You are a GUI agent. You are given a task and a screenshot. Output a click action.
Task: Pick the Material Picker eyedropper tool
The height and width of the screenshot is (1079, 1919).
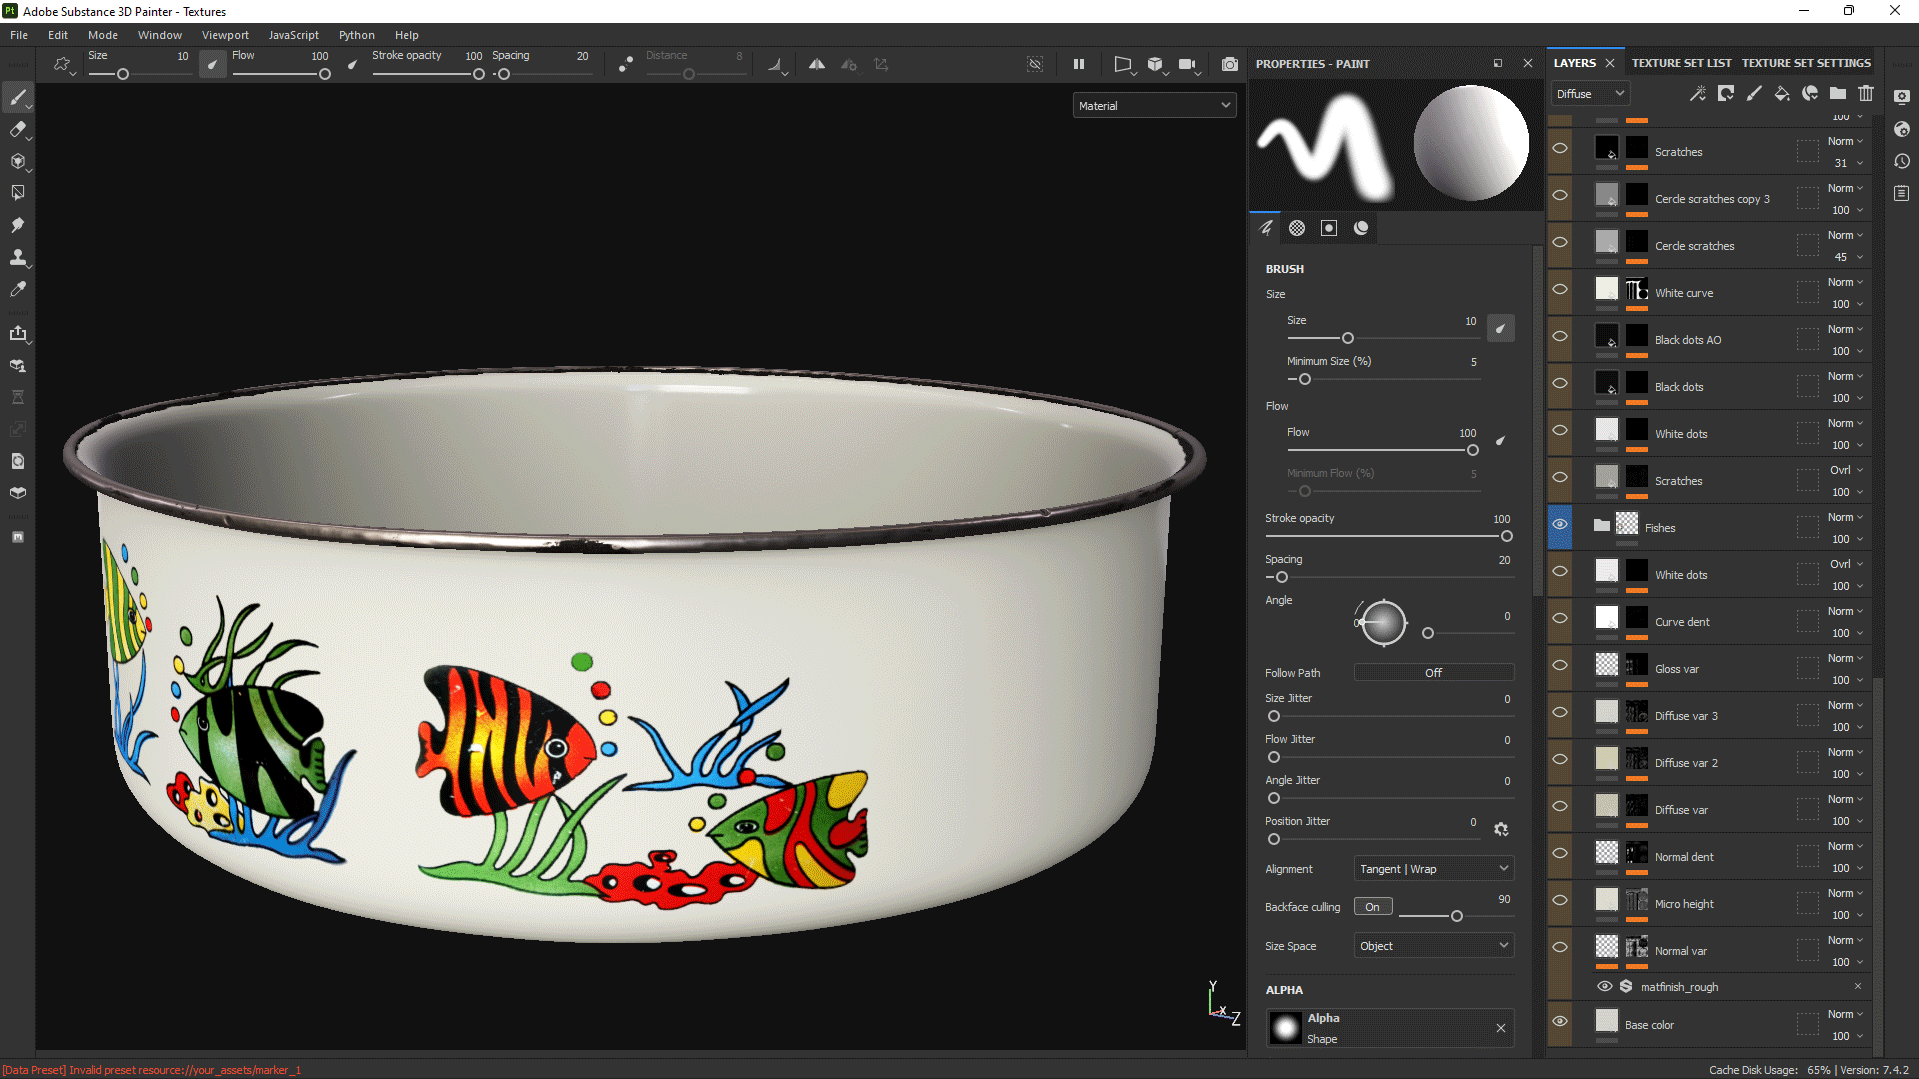[17, 289]
